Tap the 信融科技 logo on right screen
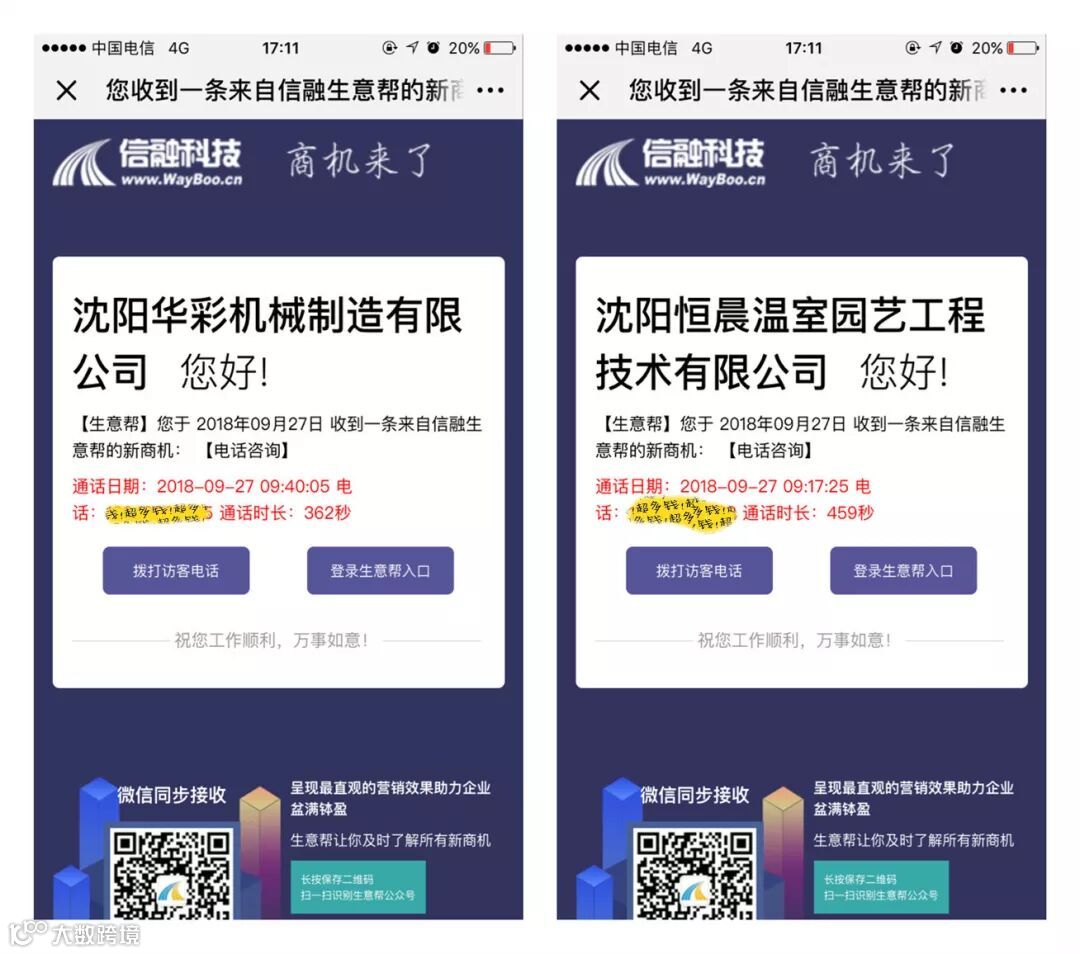 point(671,163)
